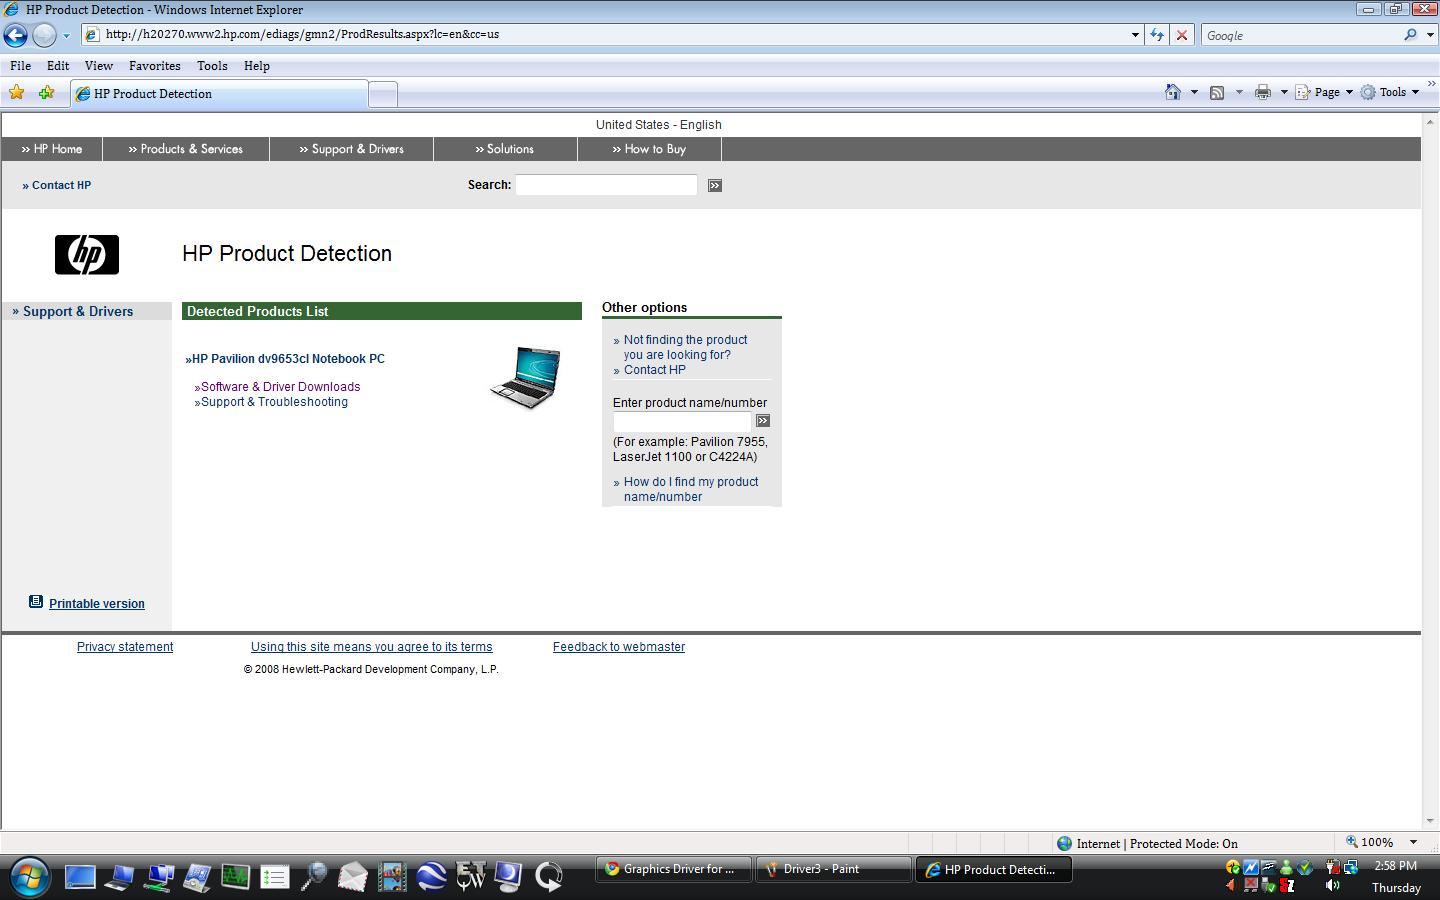Expand the Home button dropdown arrow
Viewport: 1440px width, 900px height.
1194,92
